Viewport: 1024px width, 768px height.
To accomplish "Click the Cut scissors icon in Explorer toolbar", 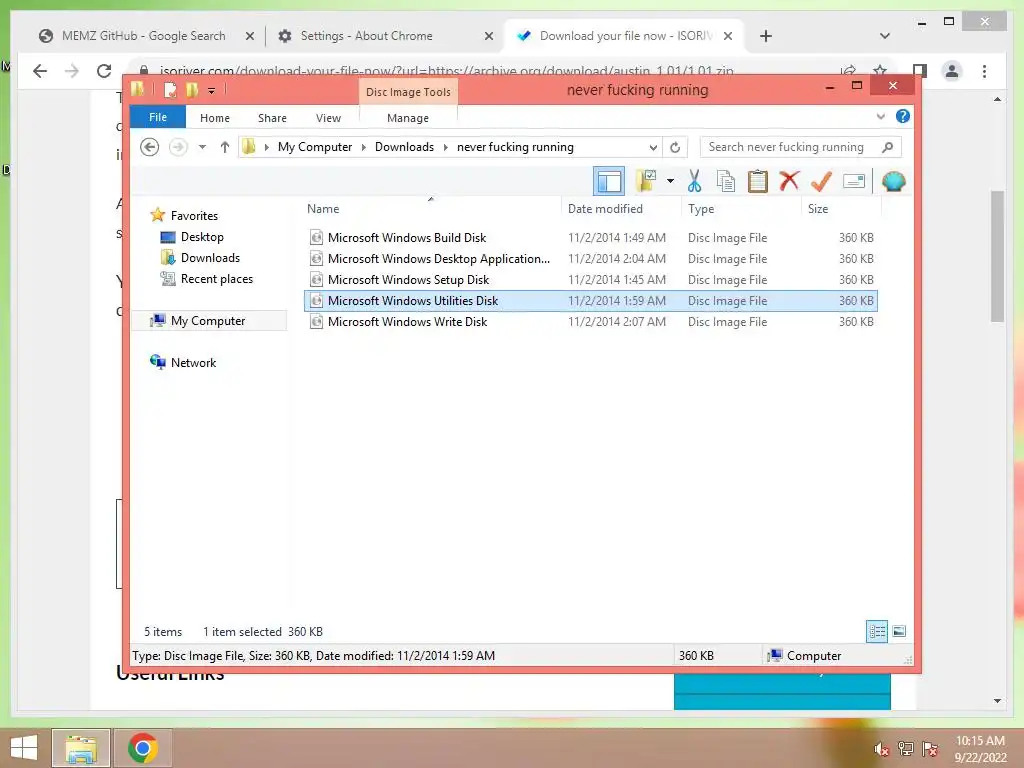I will pyautogui.click(x=694, y=181).
